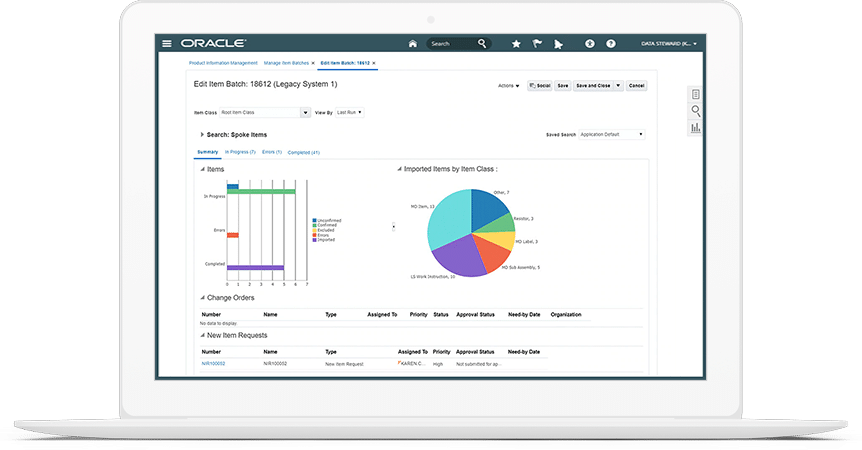This screenshot has width=862, height=450.
Task: Expand the Search: Spoke Items section
Action: coord(202,134)
